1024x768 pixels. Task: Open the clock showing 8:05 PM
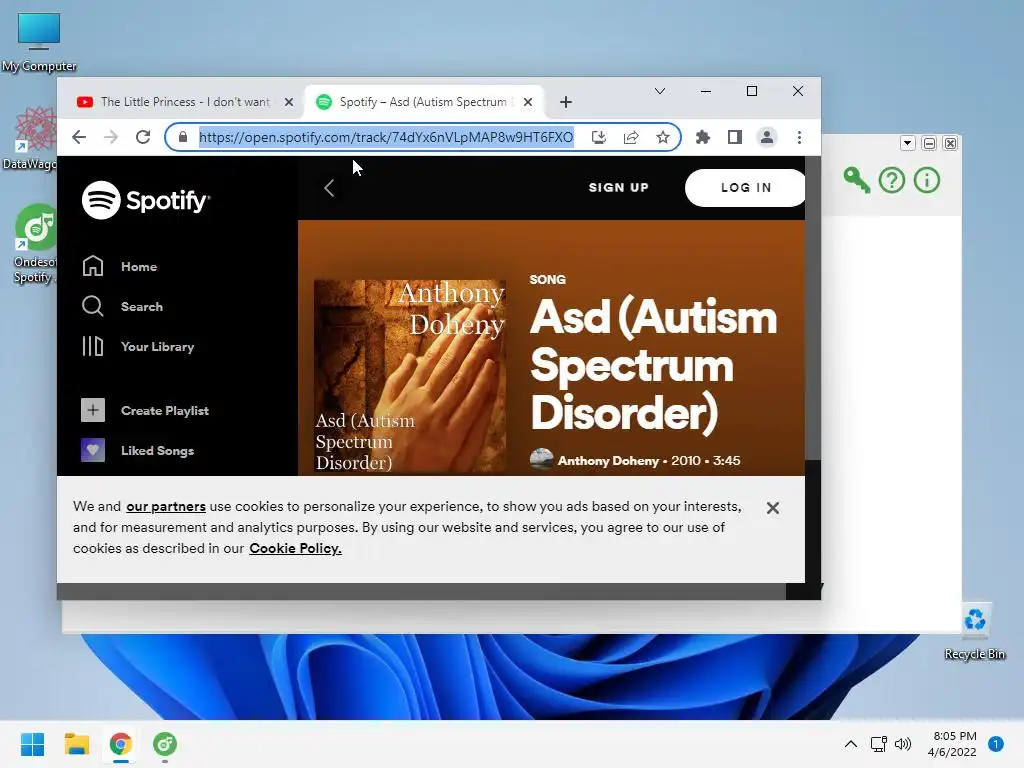(952, 744)
